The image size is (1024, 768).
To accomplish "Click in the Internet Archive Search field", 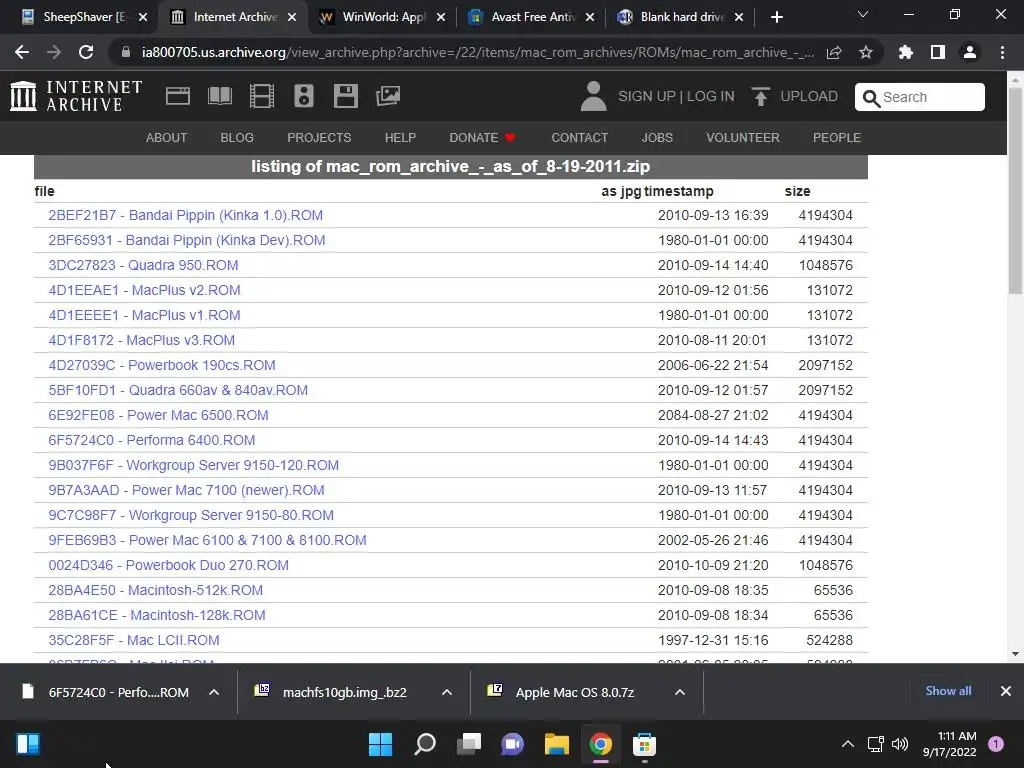I will click(x=920, y=97).
